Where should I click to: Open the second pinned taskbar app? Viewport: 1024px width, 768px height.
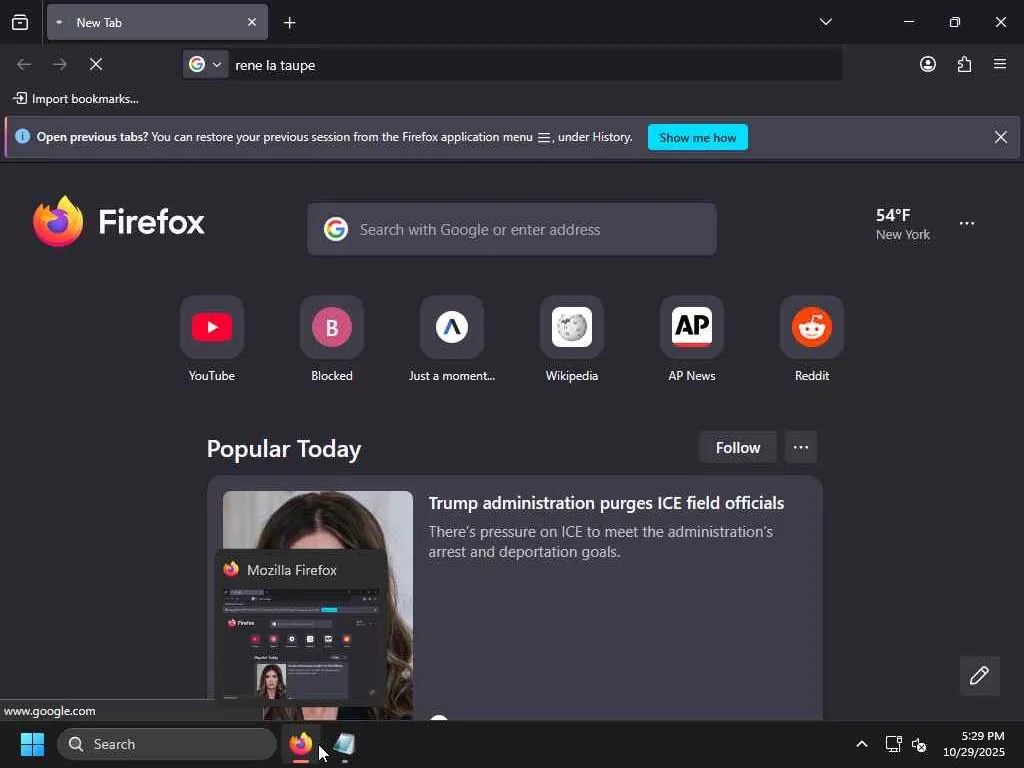344,744
